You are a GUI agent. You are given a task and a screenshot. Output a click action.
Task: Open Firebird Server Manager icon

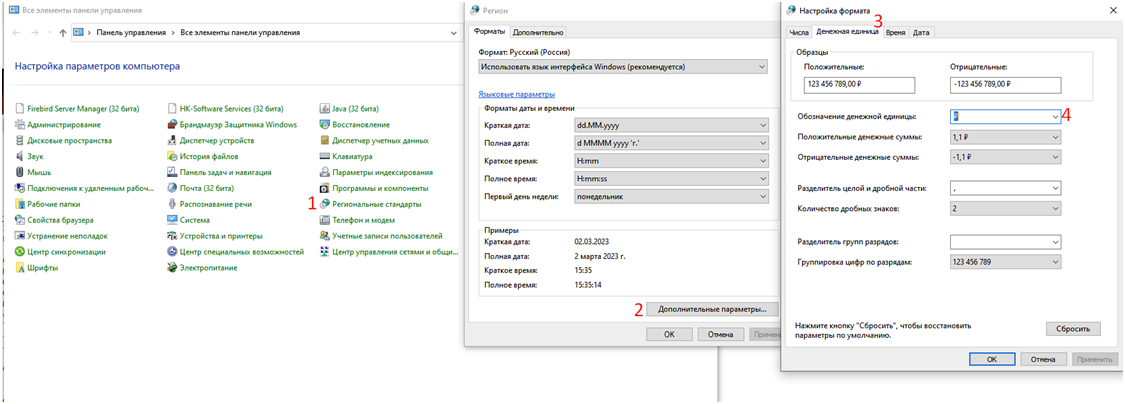pos(21,109)
